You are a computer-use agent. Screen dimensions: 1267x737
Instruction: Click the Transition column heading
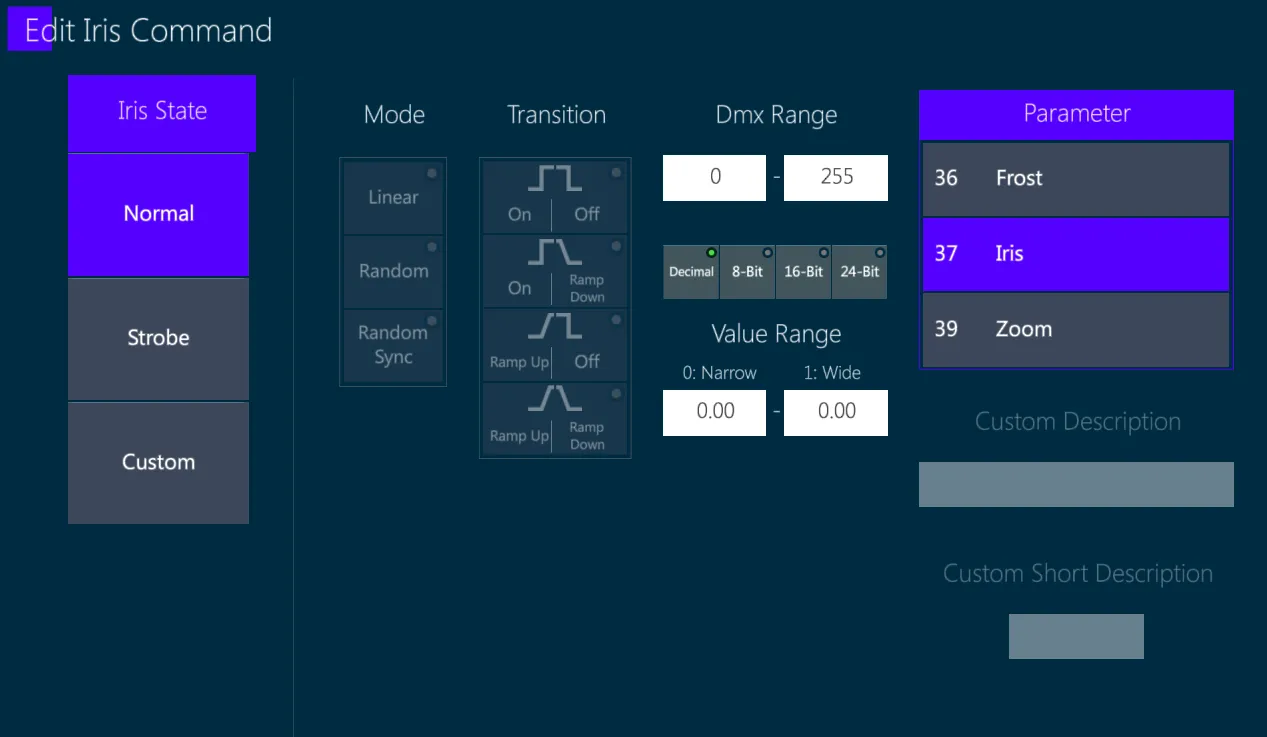(557, 115)
